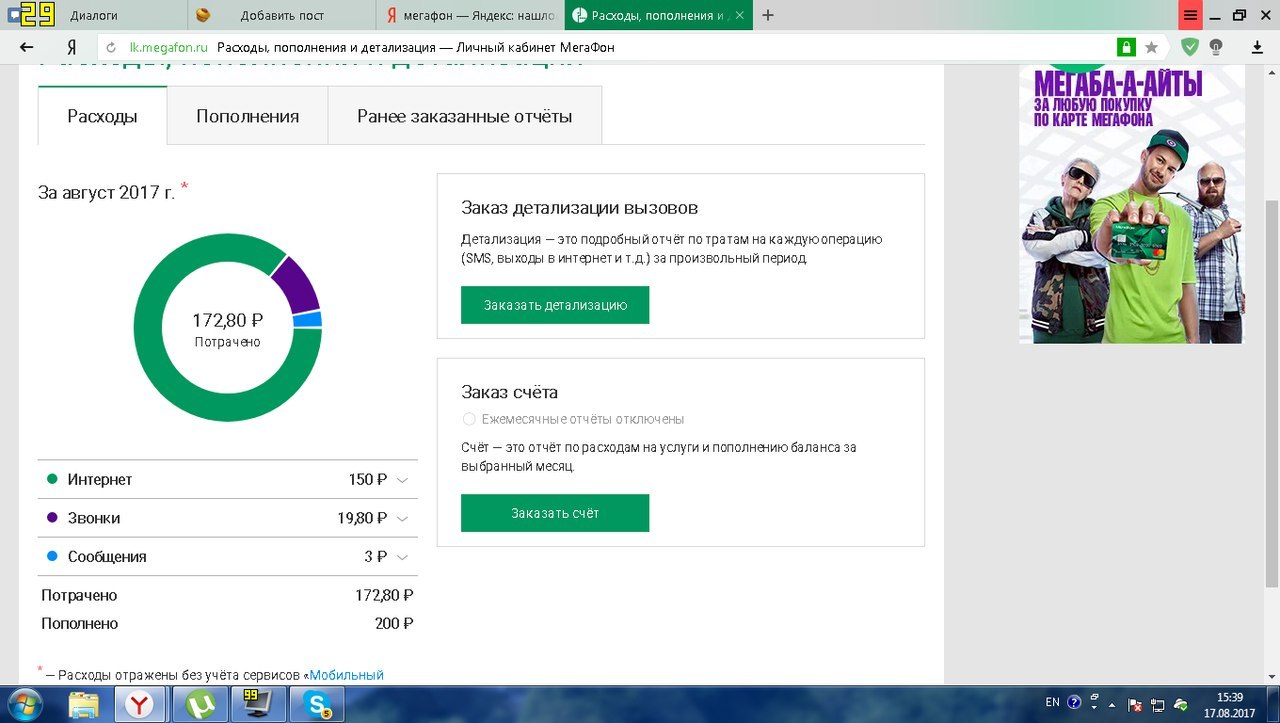Image resolution: width=1280 pixels, height=723 pixels.
Task: Expand the Сообщения 3 ₽ row chevron
Action: point(402,557)
